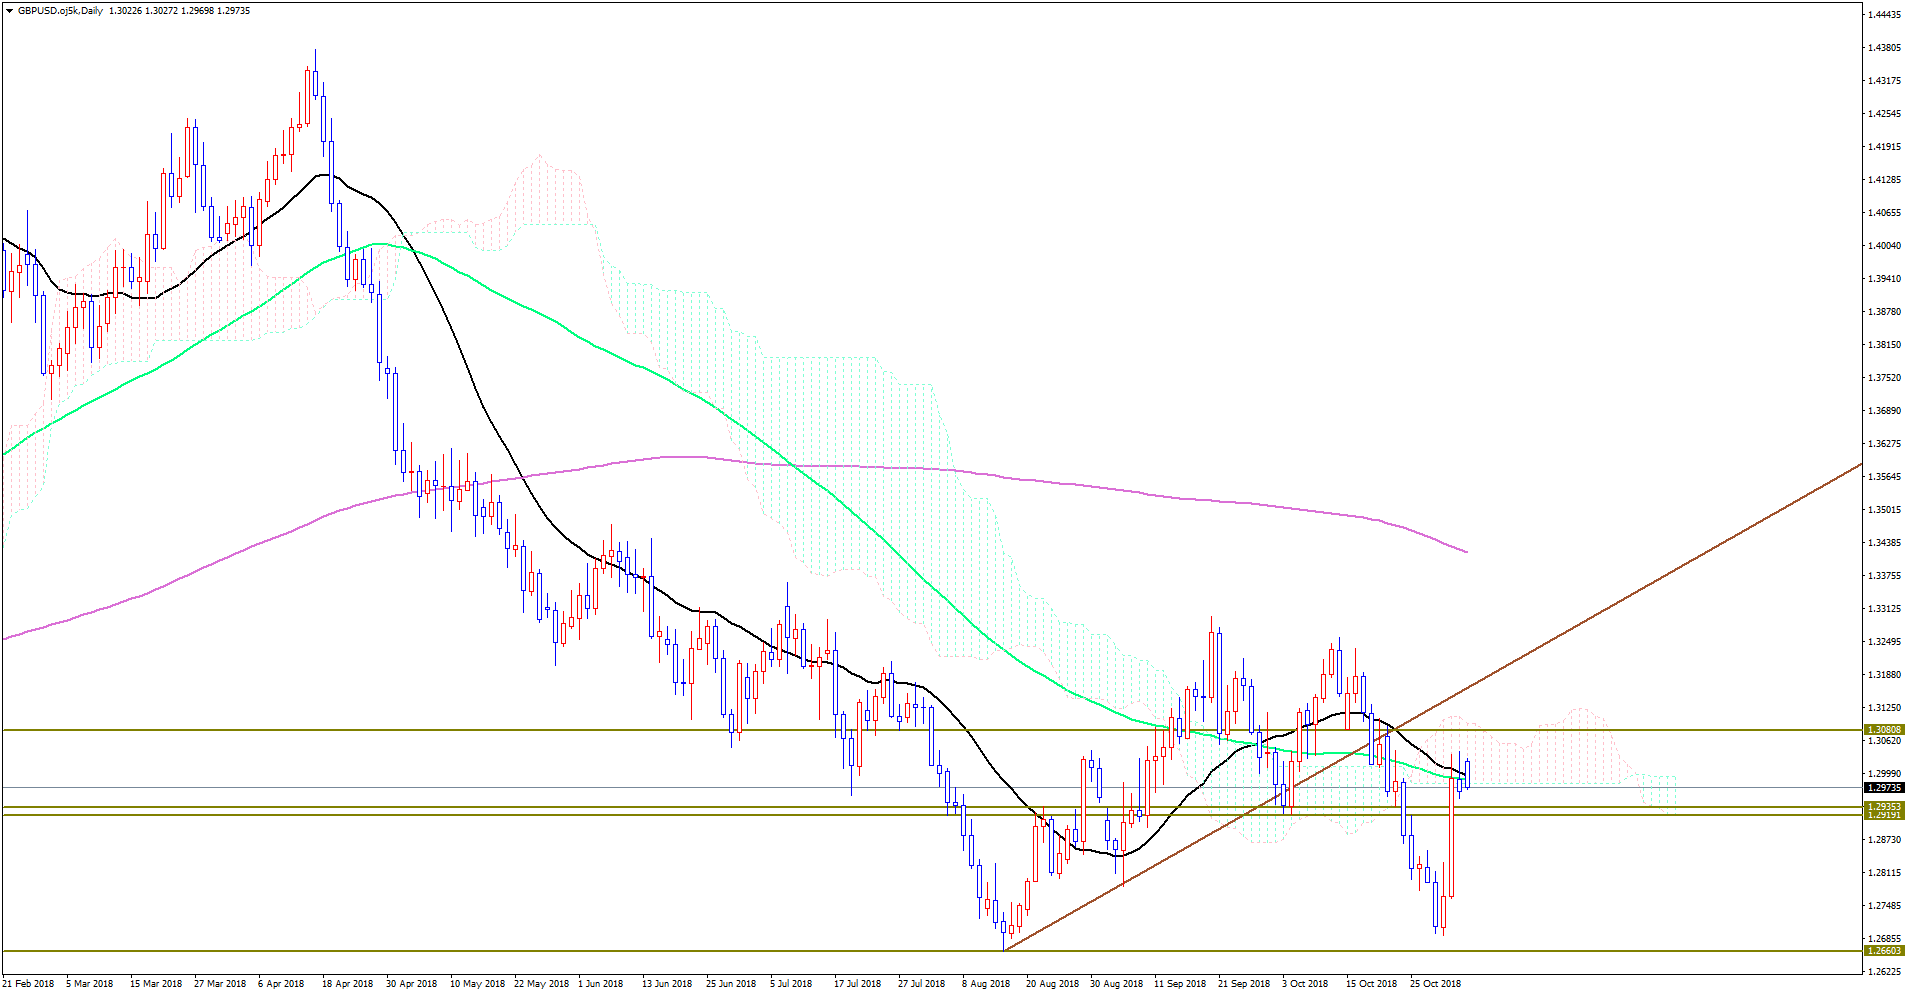This screenshot has width=1905, height=995.
Task: Click the 1.37520 price scale label
Action: tap(1885, 377)
